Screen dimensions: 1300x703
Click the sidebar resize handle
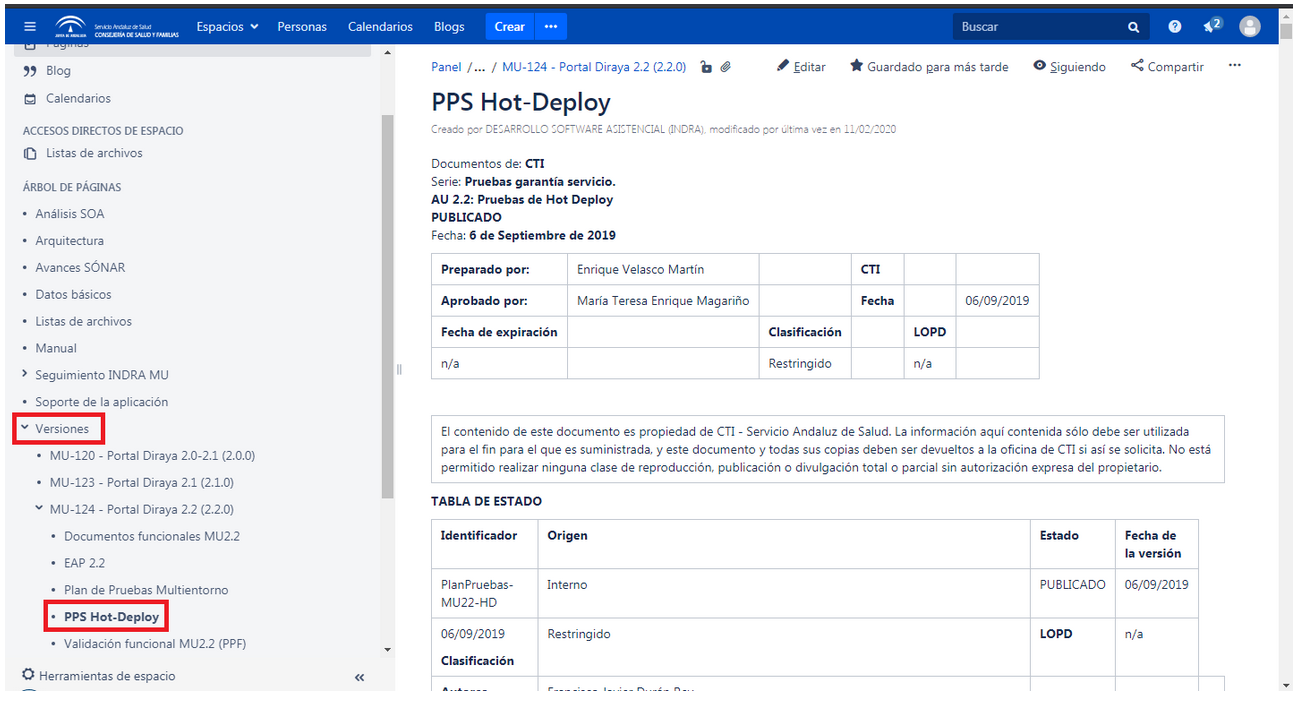pyautogui.click(x=398, y=369)
